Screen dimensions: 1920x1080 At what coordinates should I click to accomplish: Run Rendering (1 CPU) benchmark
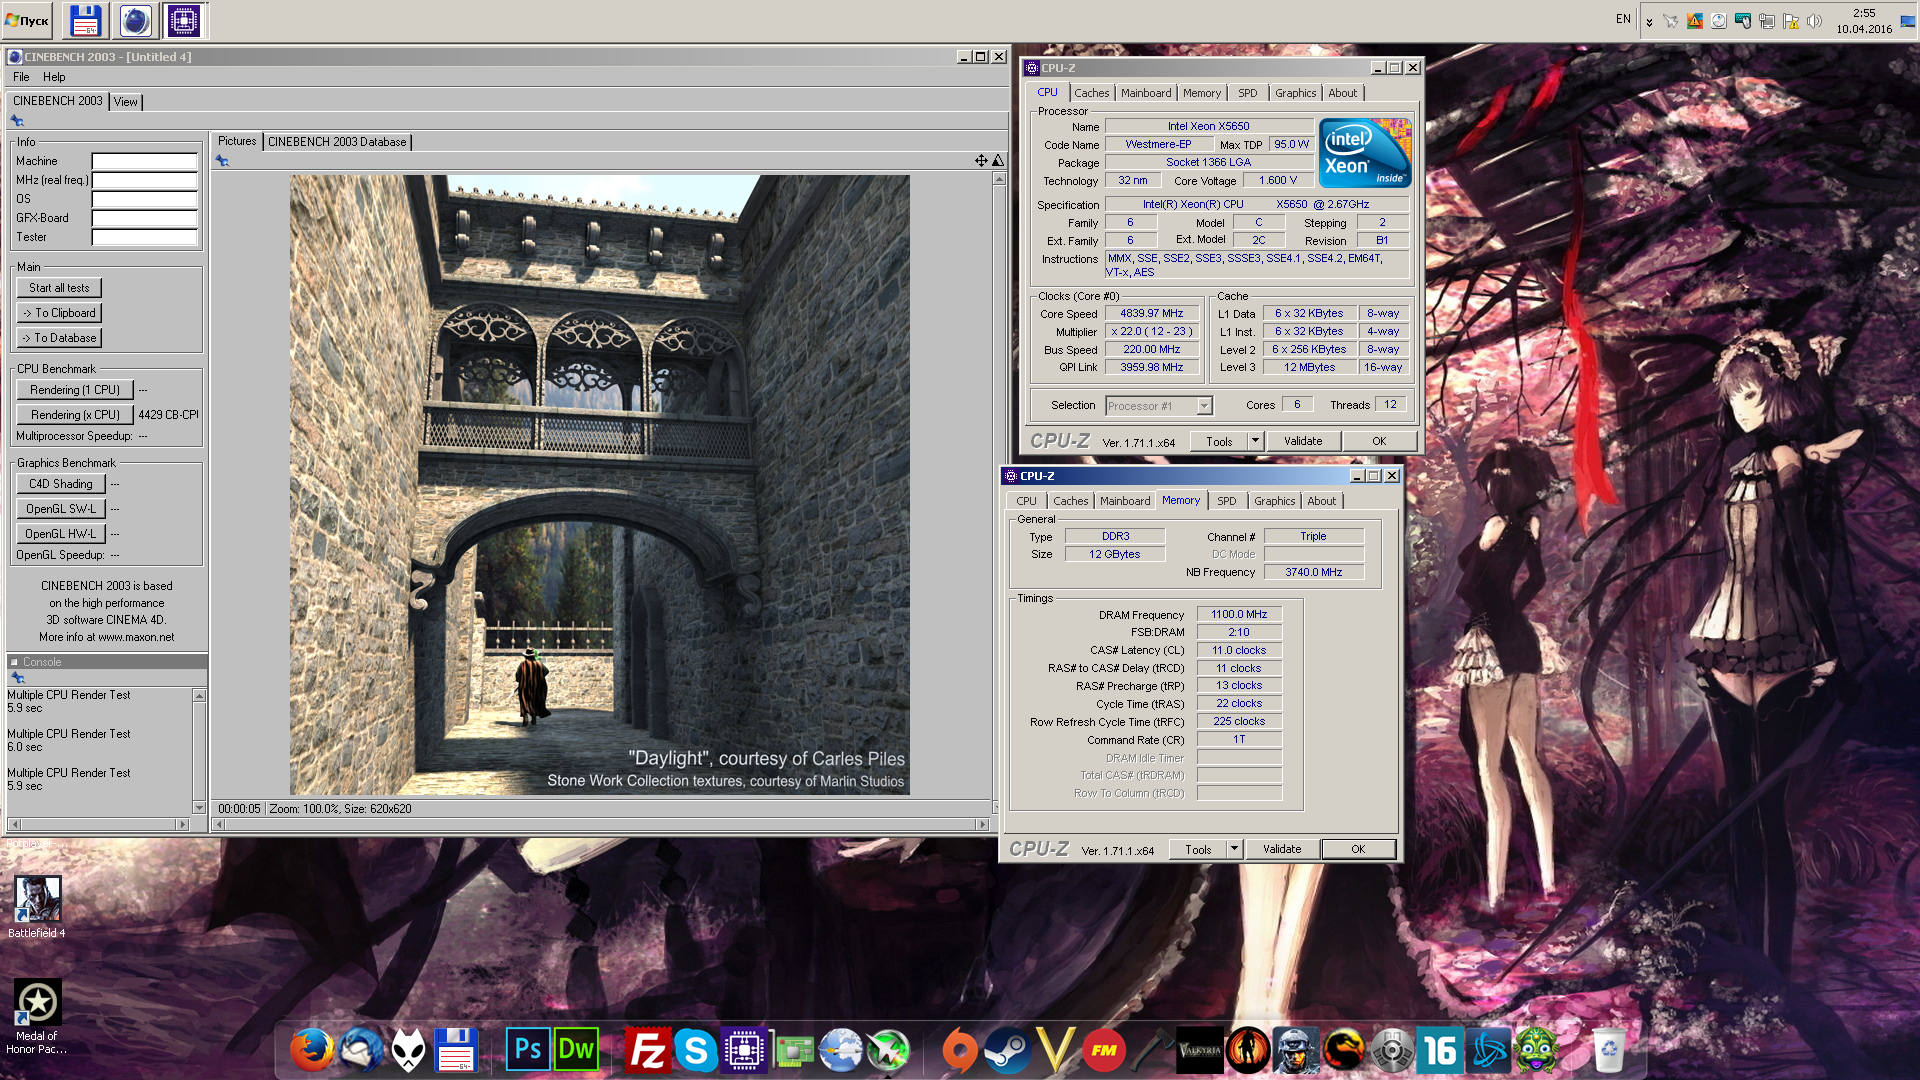click(x=75, y=390)
